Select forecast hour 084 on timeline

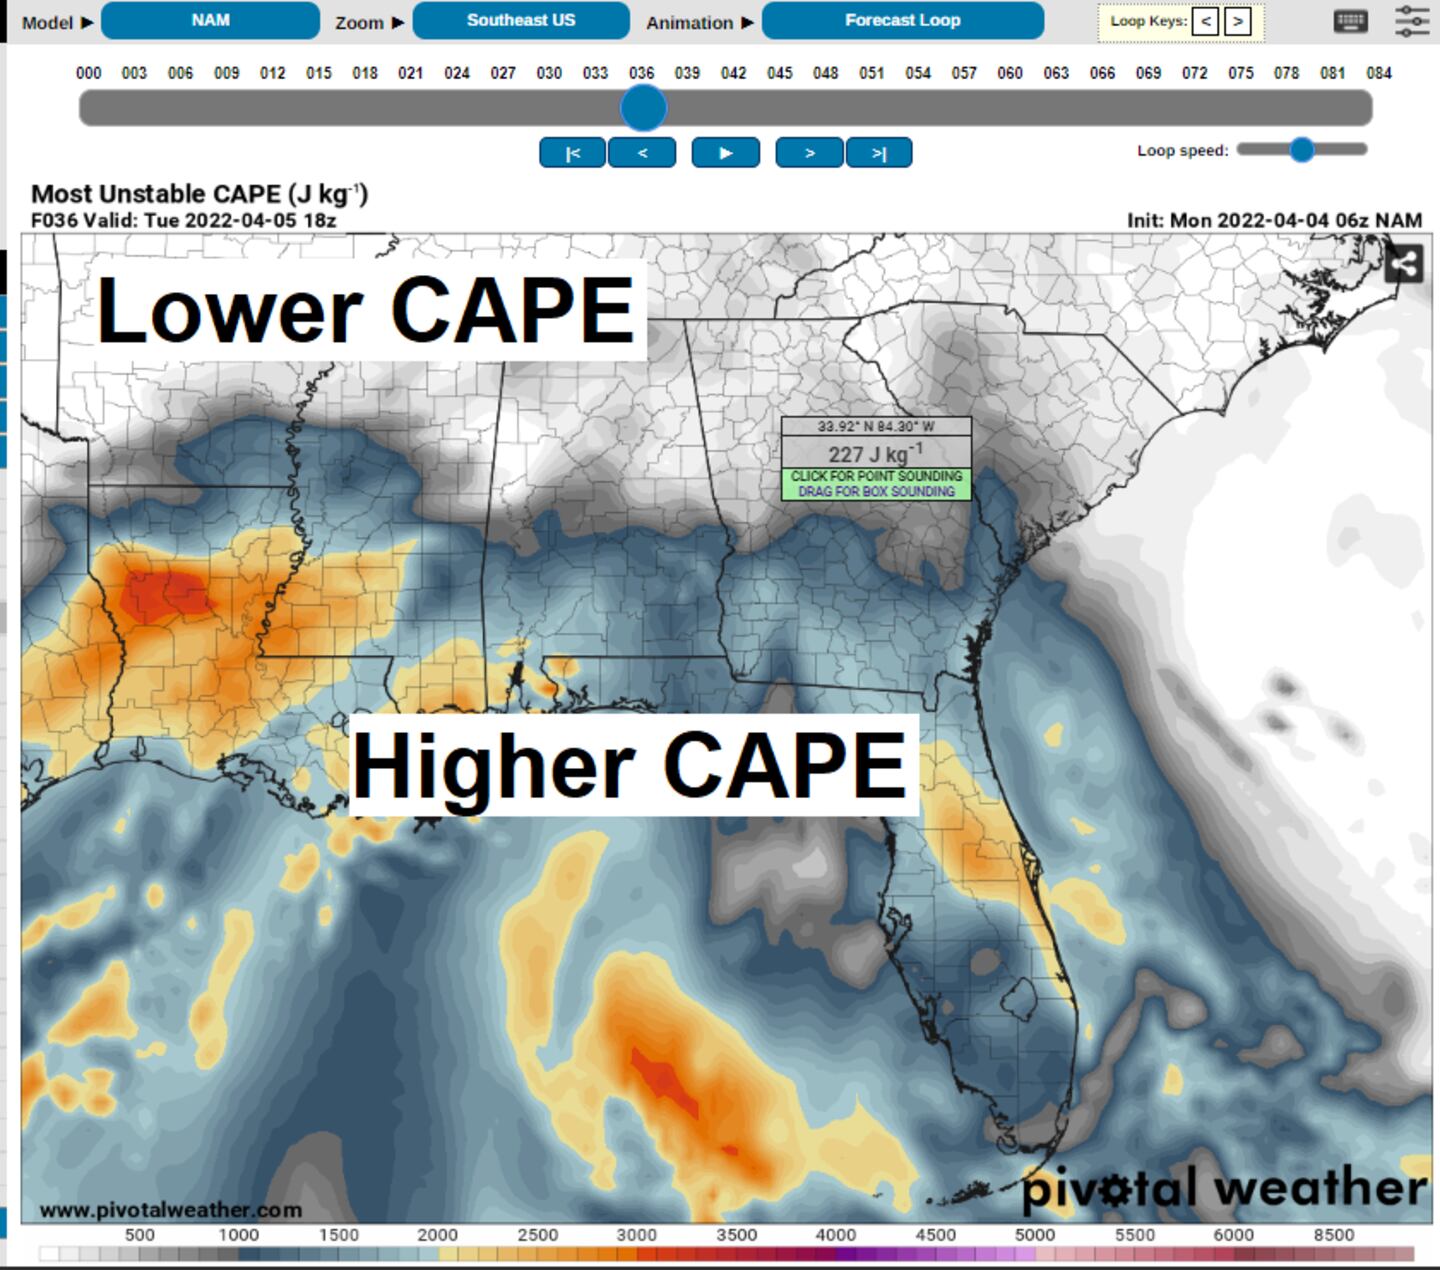tap(1379, 73)
